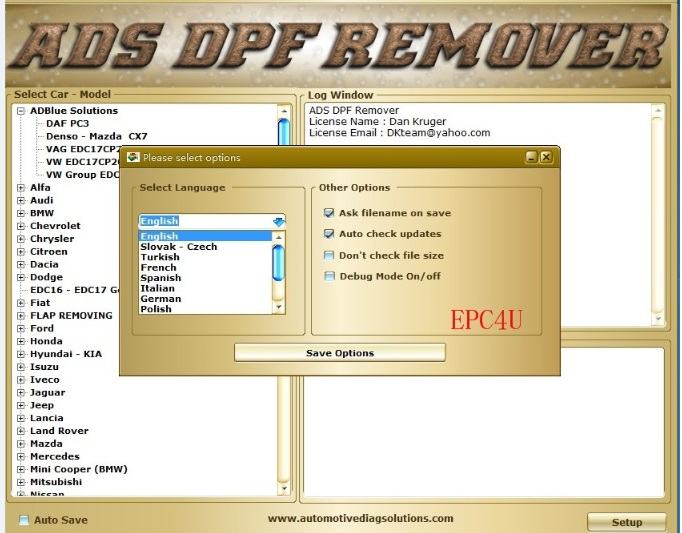Expand the Mitsubishi tree node

[20, 482]
